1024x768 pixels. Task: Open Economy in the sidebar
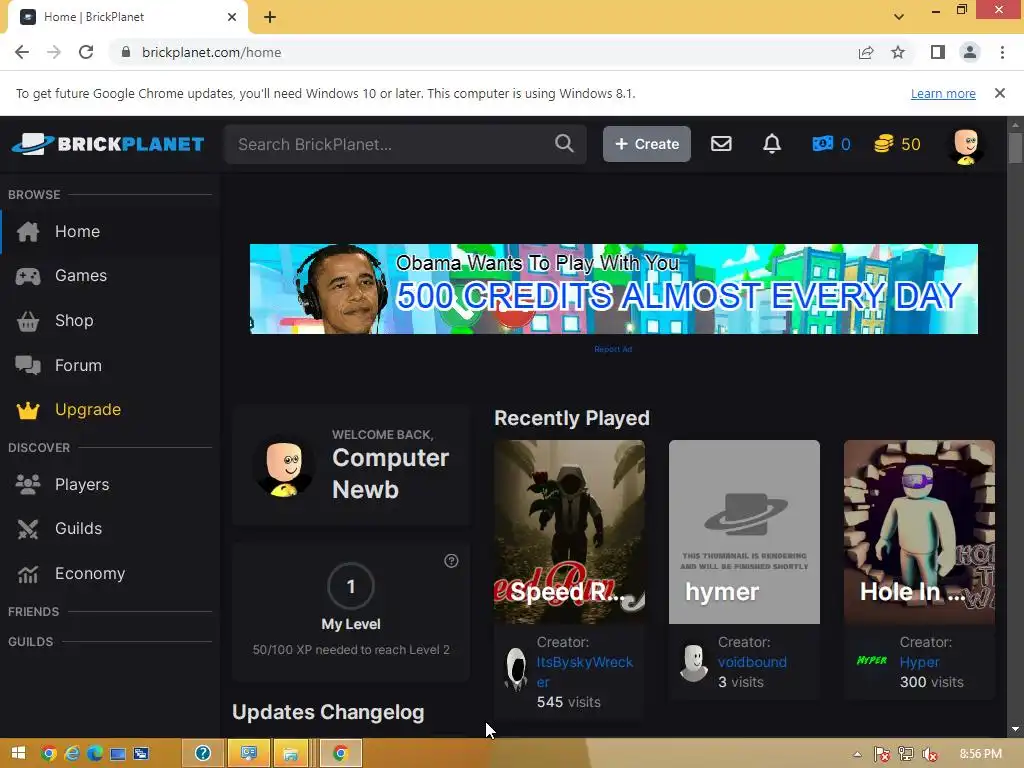click(90, 573)
